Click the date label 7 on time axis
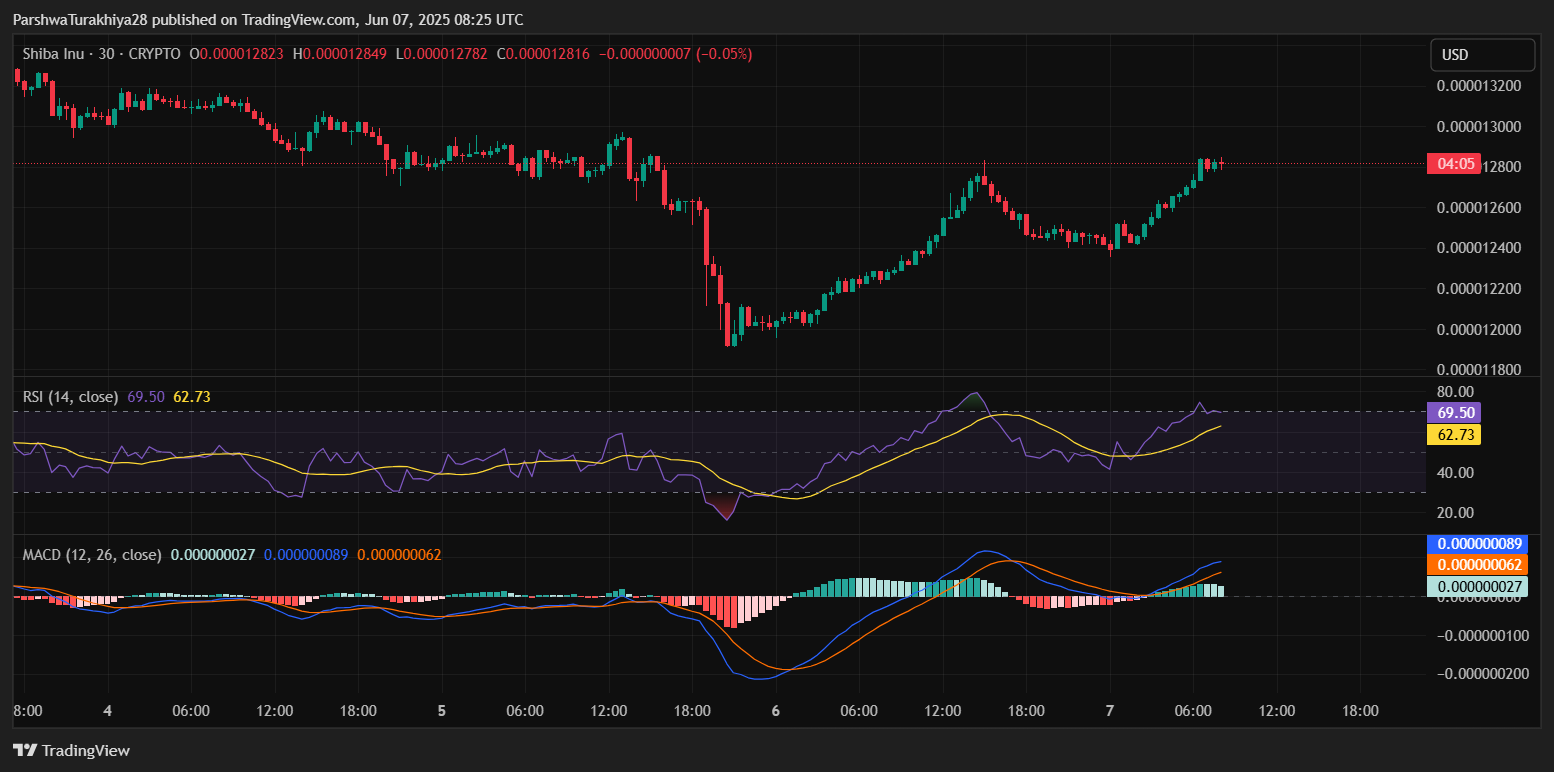Viewport: 1554px width, 772px height. [1110, 711]
